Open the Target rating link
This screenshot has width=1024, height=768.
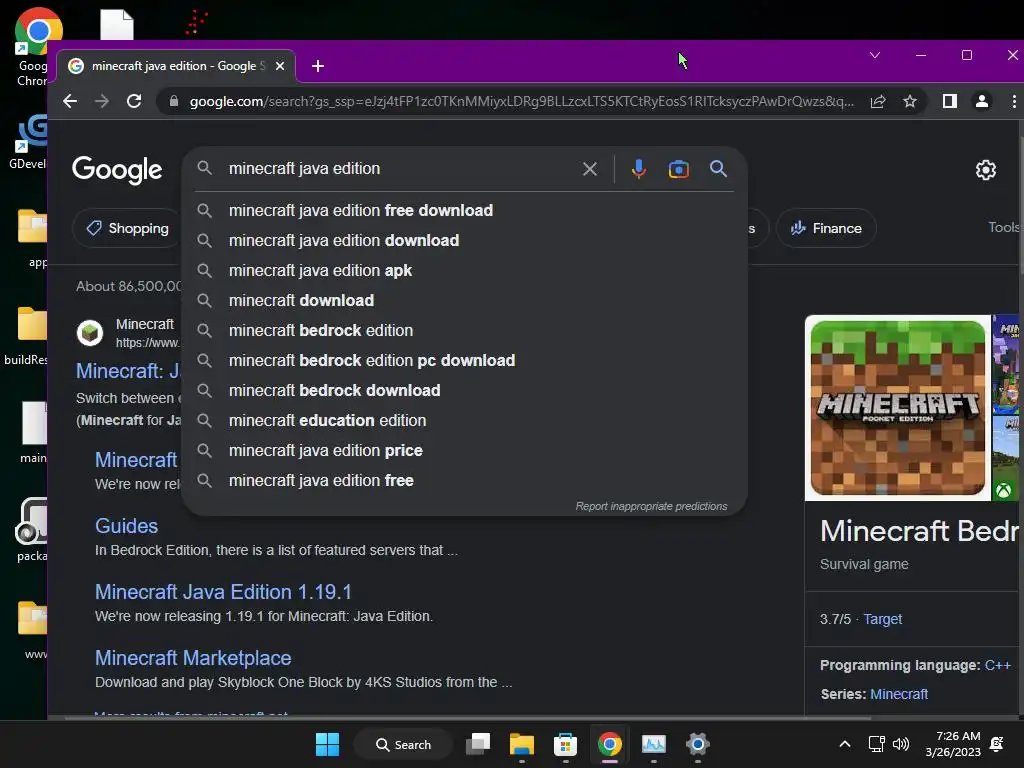(x=882, y=619)
